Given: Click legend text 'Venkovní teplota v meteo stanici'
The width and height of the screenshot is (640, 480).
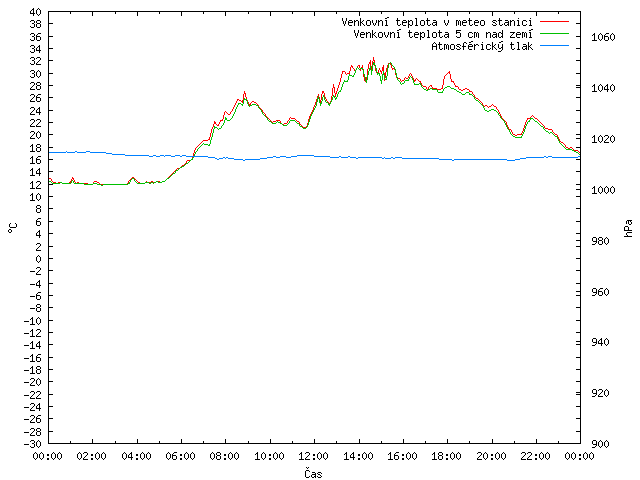Looking at the screenshot, I should point(437,22).
